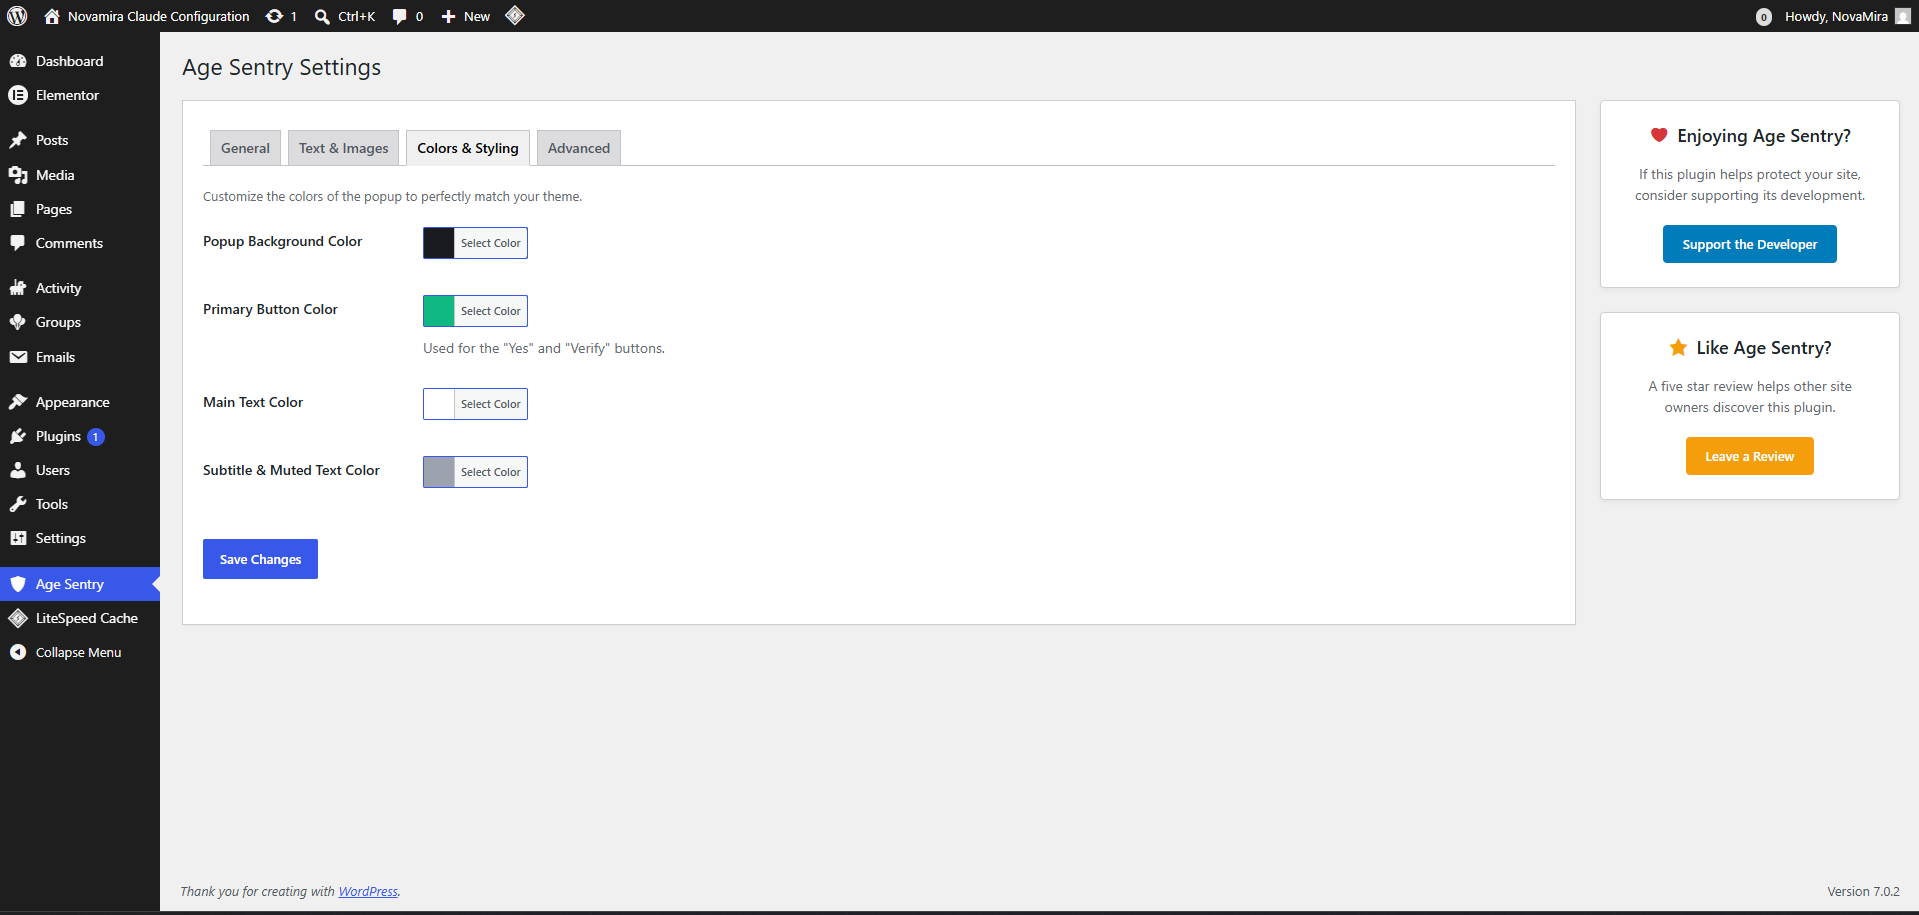Click Support the Developer button
This screenshot has height=915, width=1919.
tap(1750, 244)
